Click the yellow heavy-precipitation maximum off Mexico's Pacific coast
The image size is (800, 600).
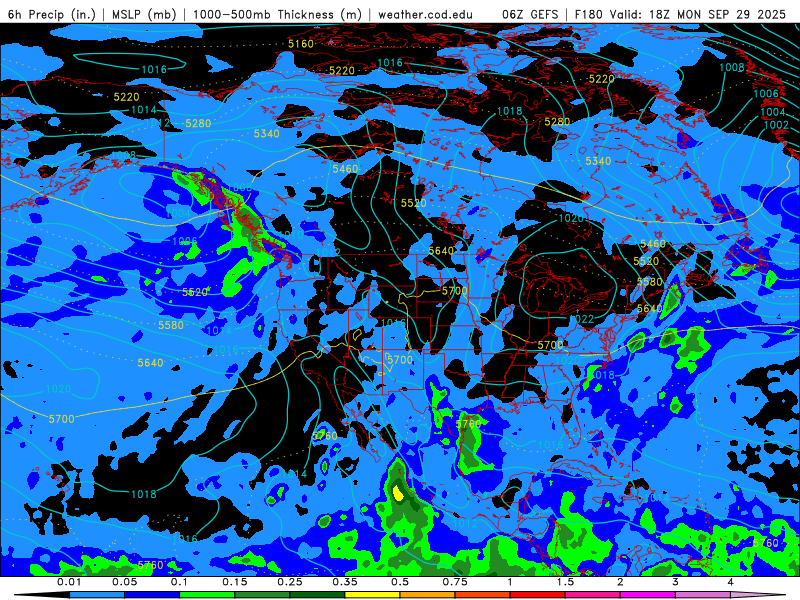point(398,493)
